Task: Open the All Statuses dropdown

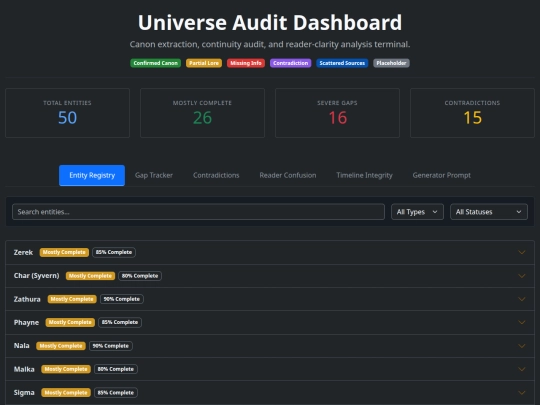Action: pyautogui.click(x=489, y=212)
